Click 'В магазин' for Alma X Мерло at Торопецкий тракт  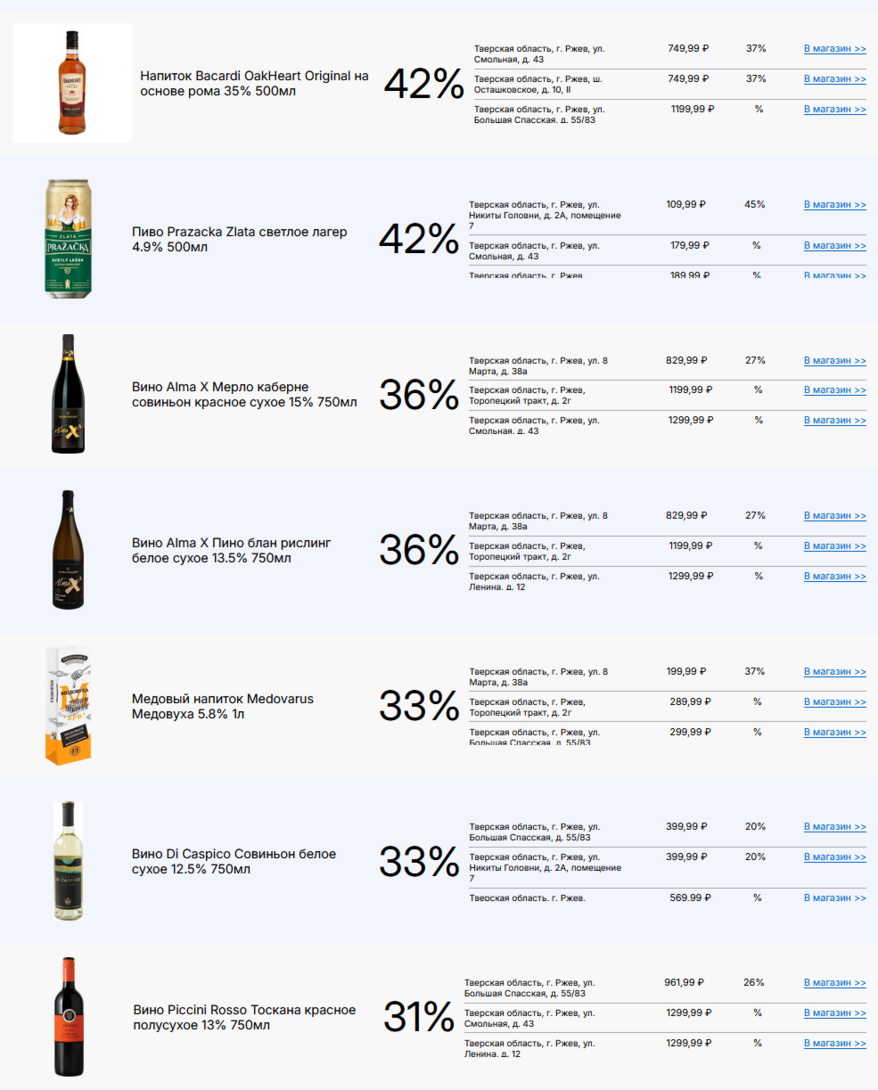(x=834, y=390)
